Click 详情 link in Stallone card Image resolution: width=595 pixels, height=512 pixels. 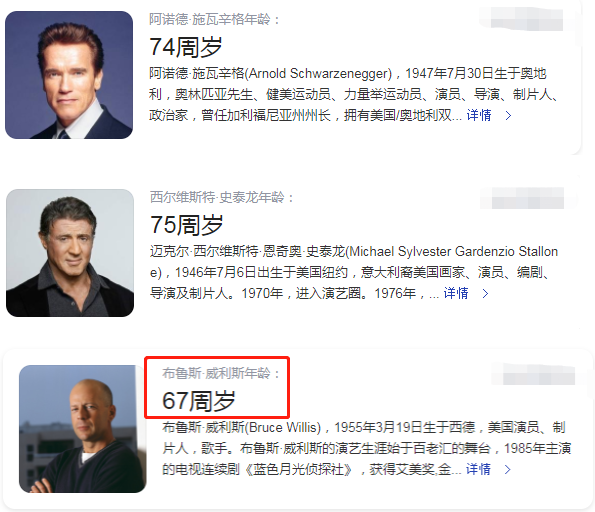[456, 293]
